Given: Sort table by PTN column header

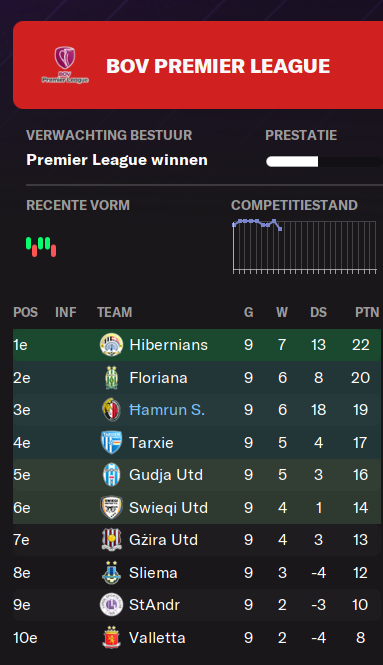Looking at the screenshot, I should tap(367, 312).
